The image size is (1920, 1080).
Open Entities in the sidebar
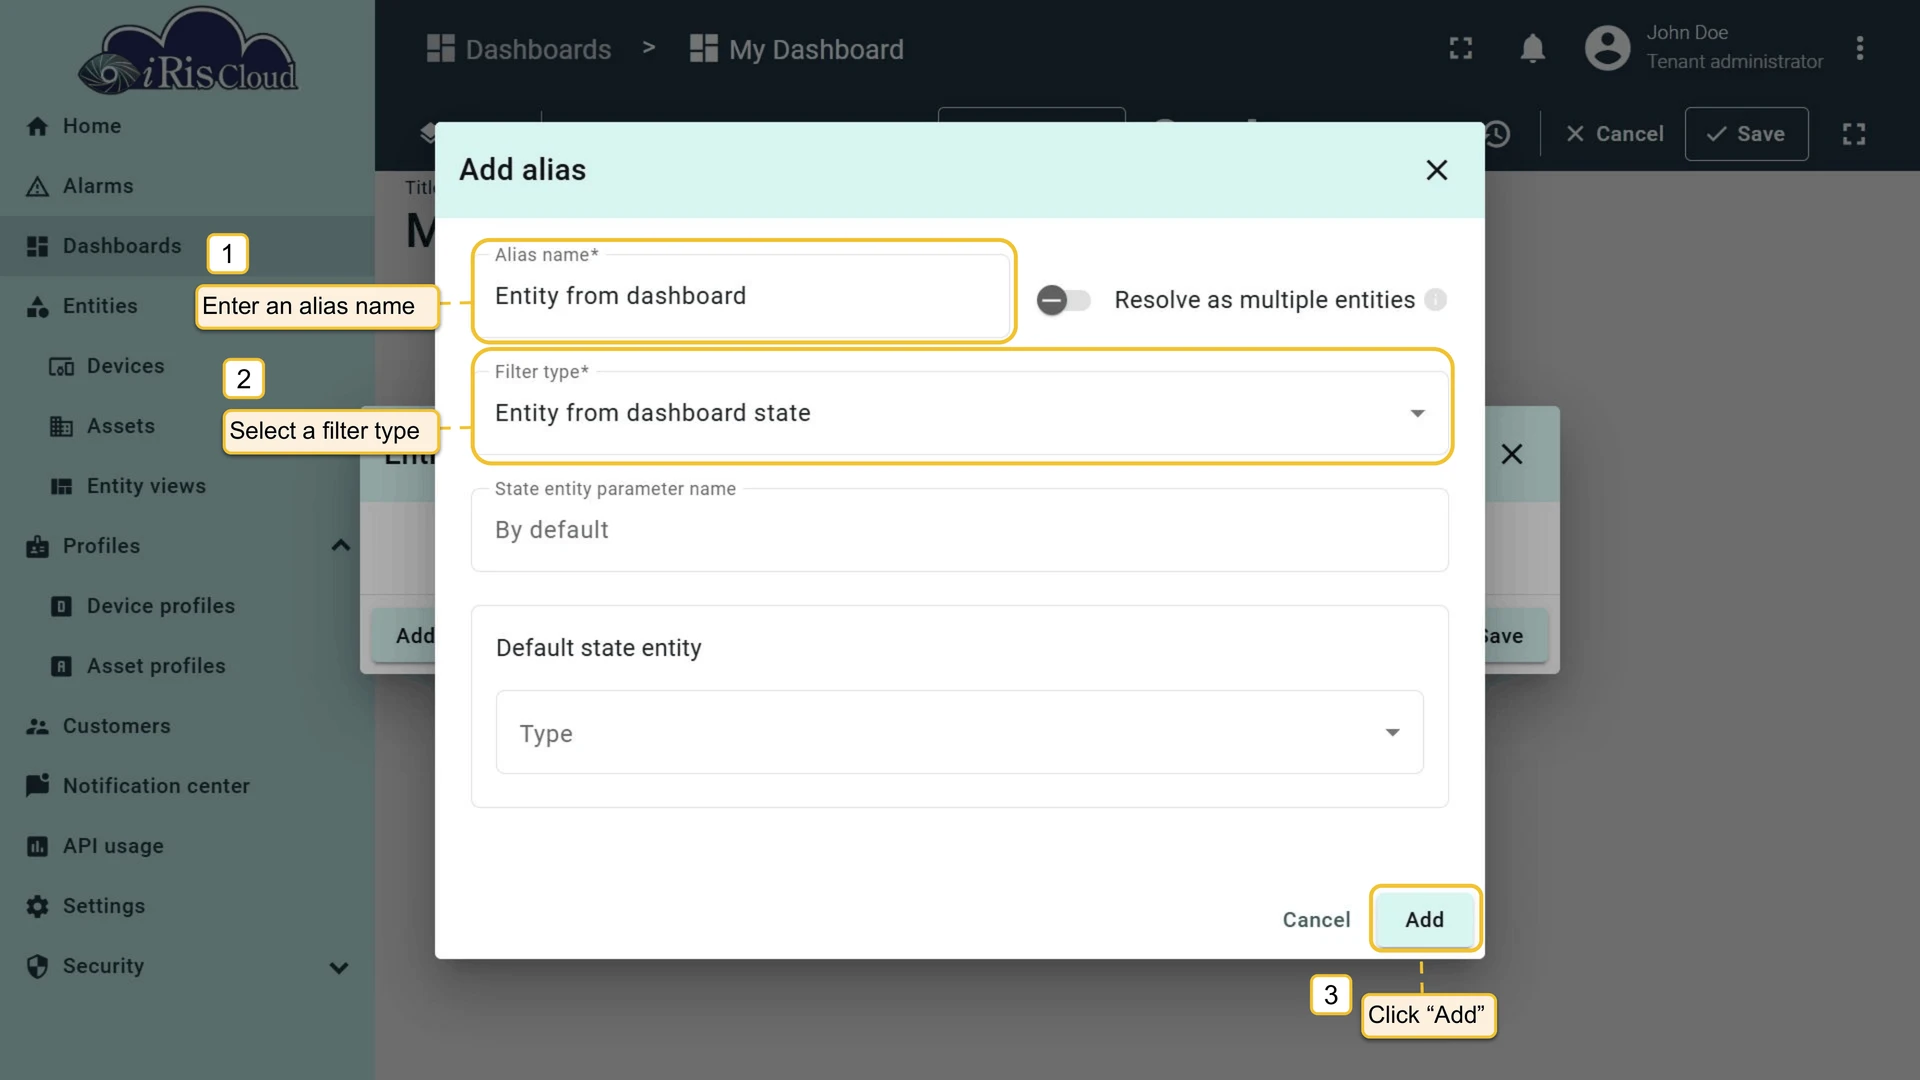click(x=187, y=306)
